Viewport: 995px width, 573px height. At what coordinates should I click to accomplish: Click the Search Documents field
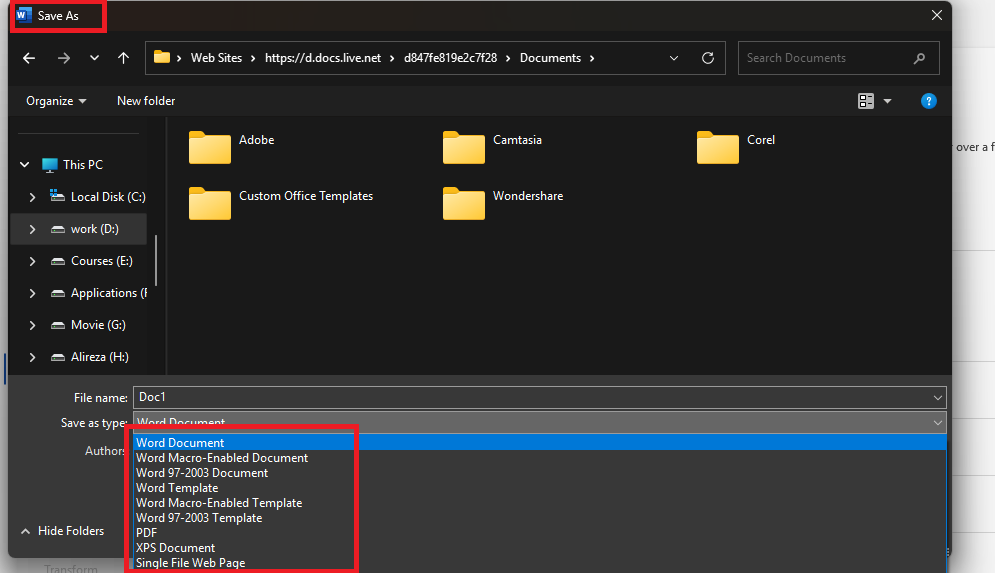tap(825, 58)
